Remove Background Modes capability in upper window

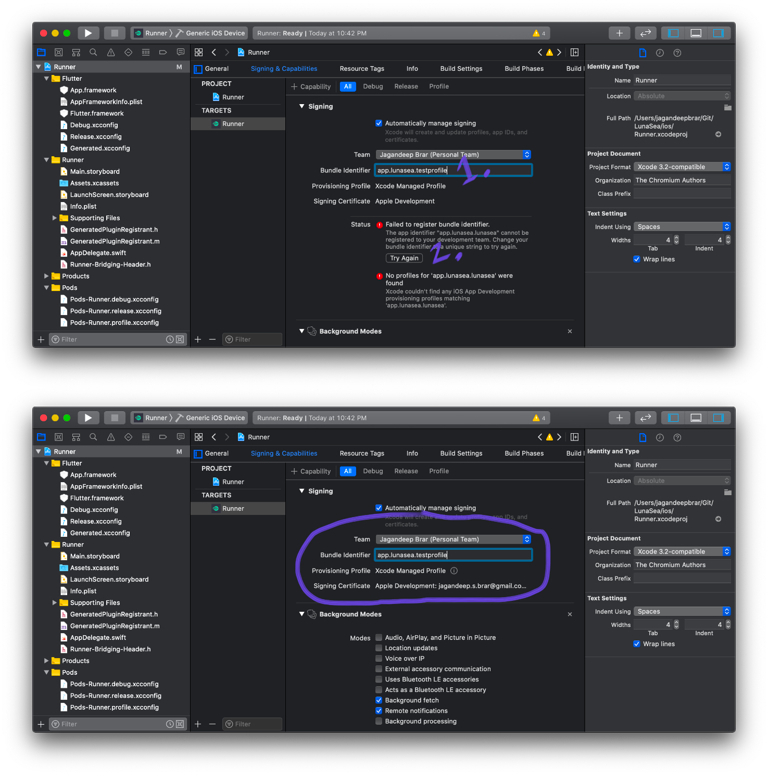[x=570, y=331]
